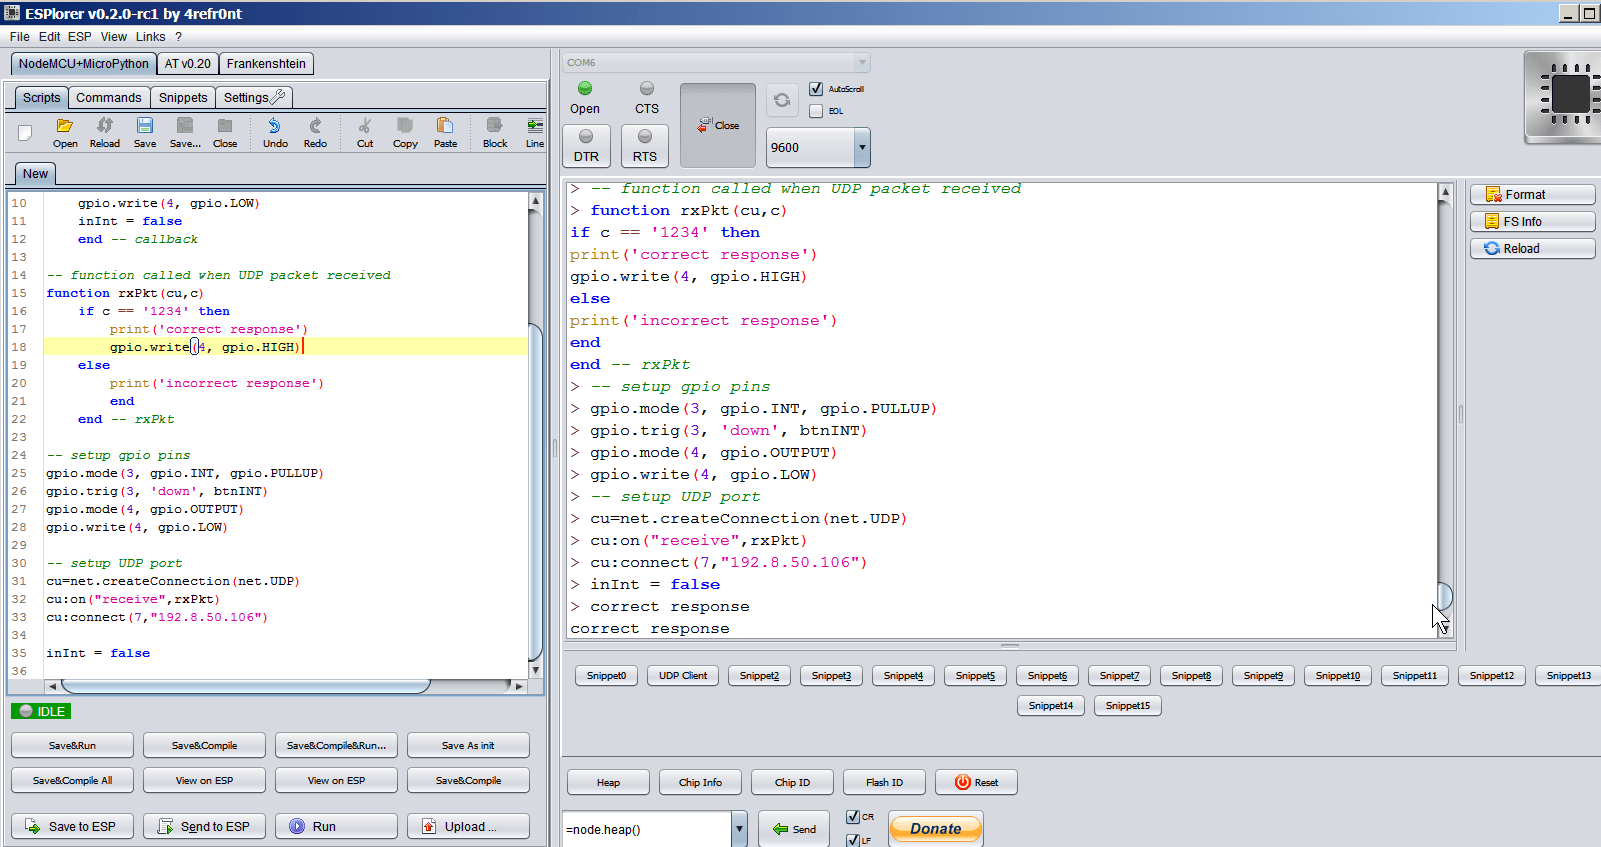The width and height of the screenshot is (1601, 847).
Task: Switch to the Frankenshtein tab
Action: (266, 63)
